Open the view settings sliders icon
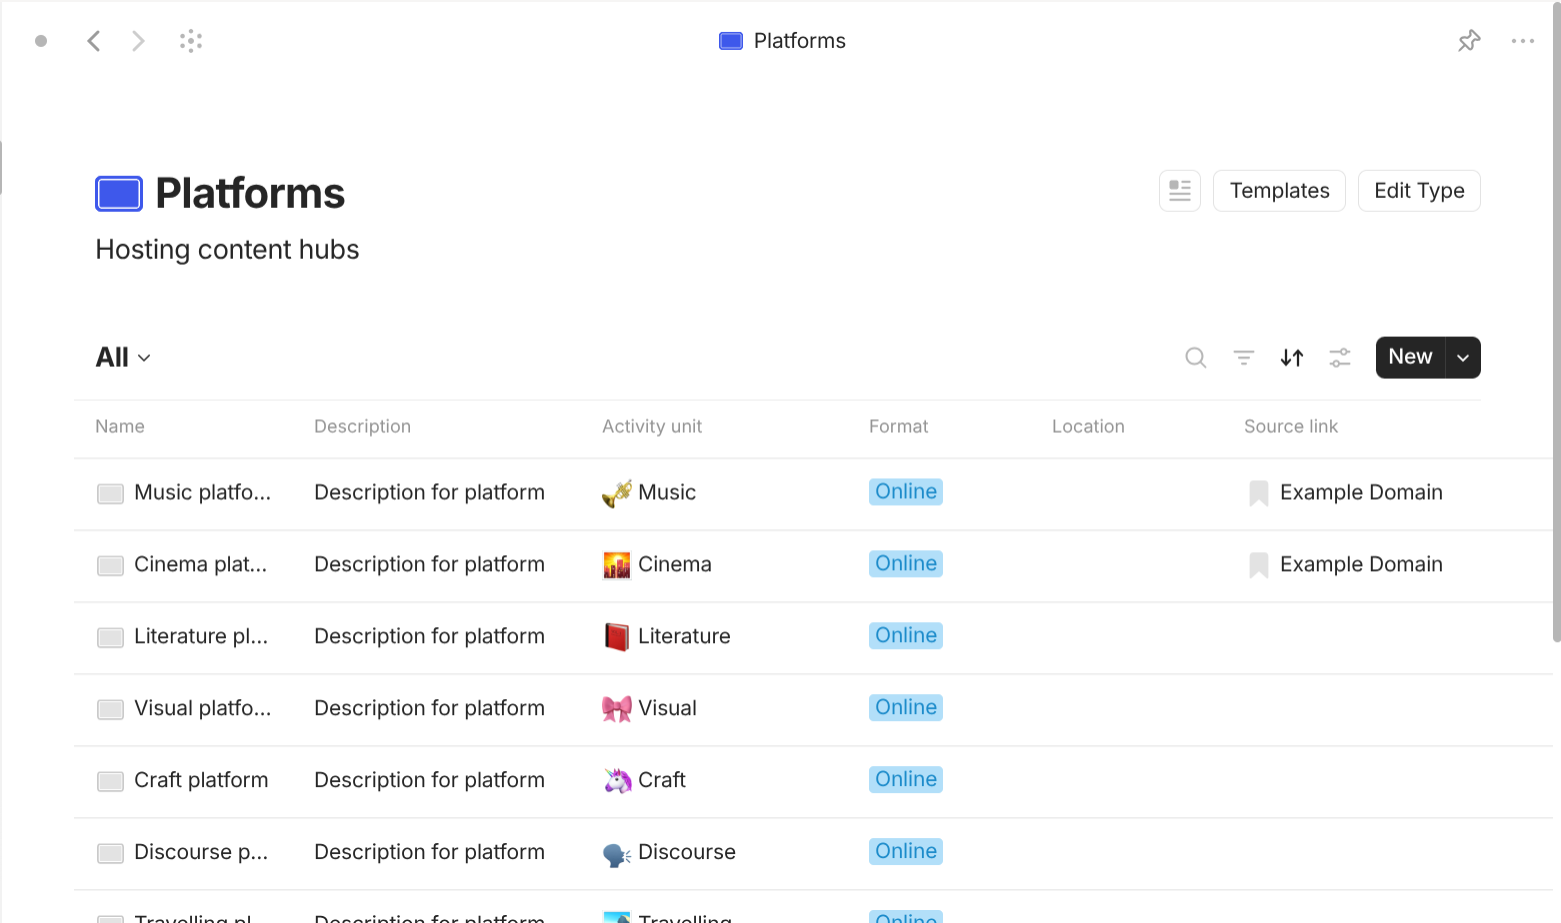This screenshot has height=923, width=1561. [1340, 357]
